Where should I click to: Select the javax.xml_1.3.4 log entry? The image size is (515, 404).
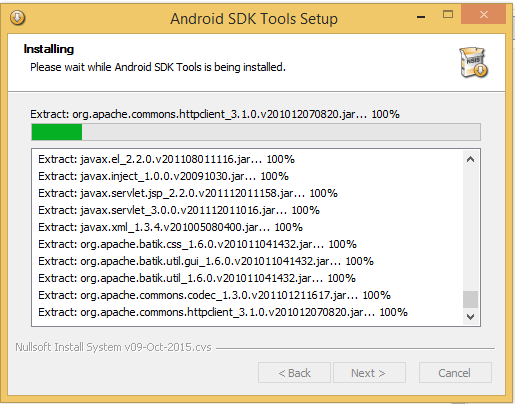170,227
